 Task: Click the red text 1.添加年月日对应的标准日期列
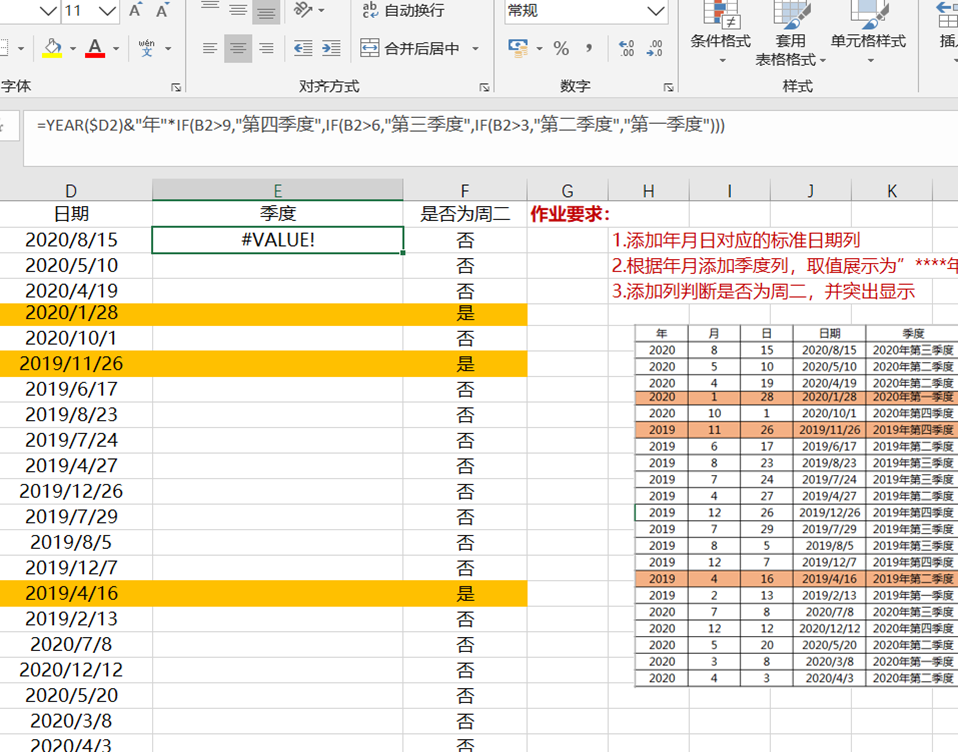click(x=736, y=240)
